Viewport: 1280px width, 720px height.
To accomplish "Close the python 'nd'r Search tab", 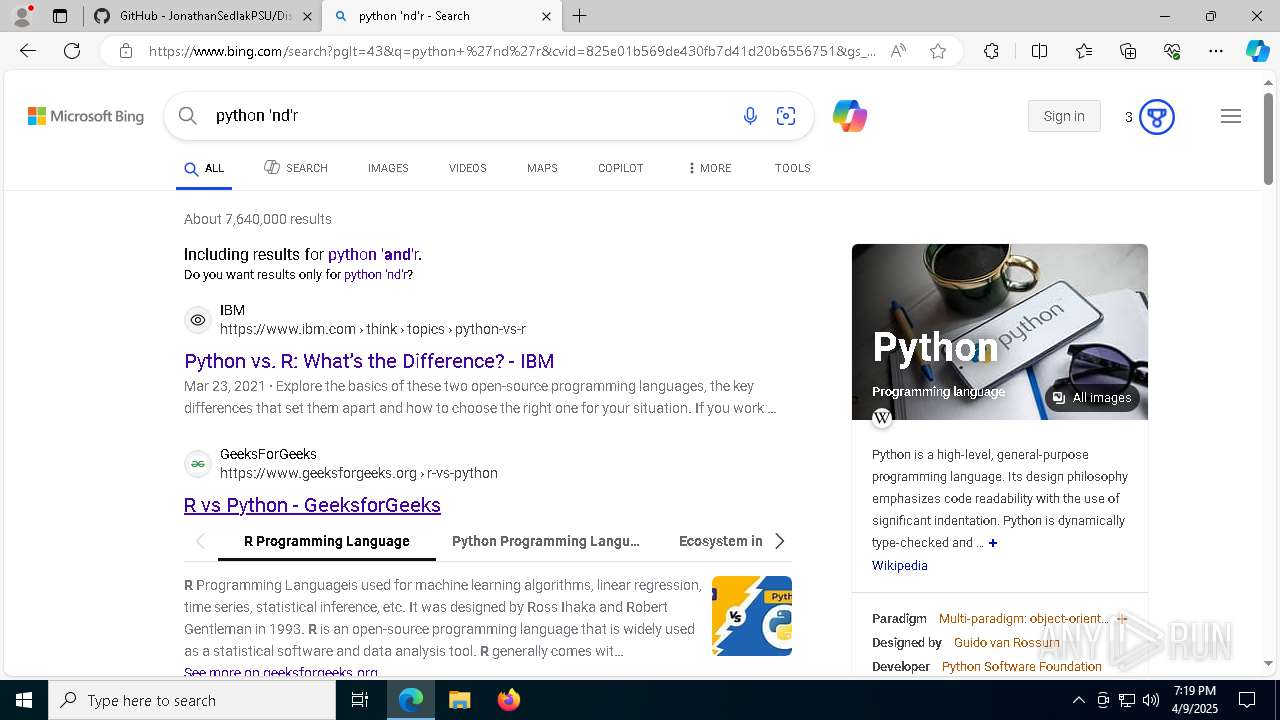I will pyautogui.click(x=546, y=16).
